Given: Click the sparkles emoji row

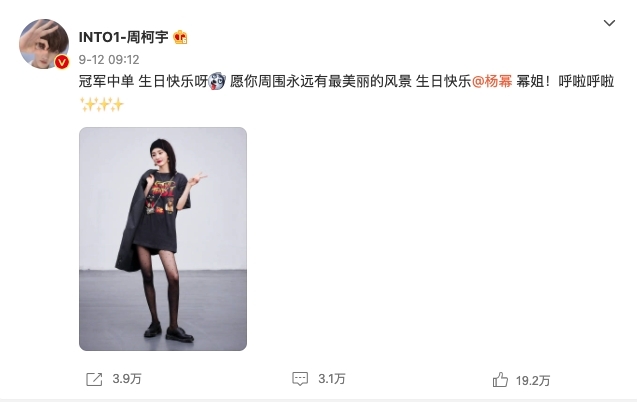Looking at the screenshot, I should (x=102, y=105).
